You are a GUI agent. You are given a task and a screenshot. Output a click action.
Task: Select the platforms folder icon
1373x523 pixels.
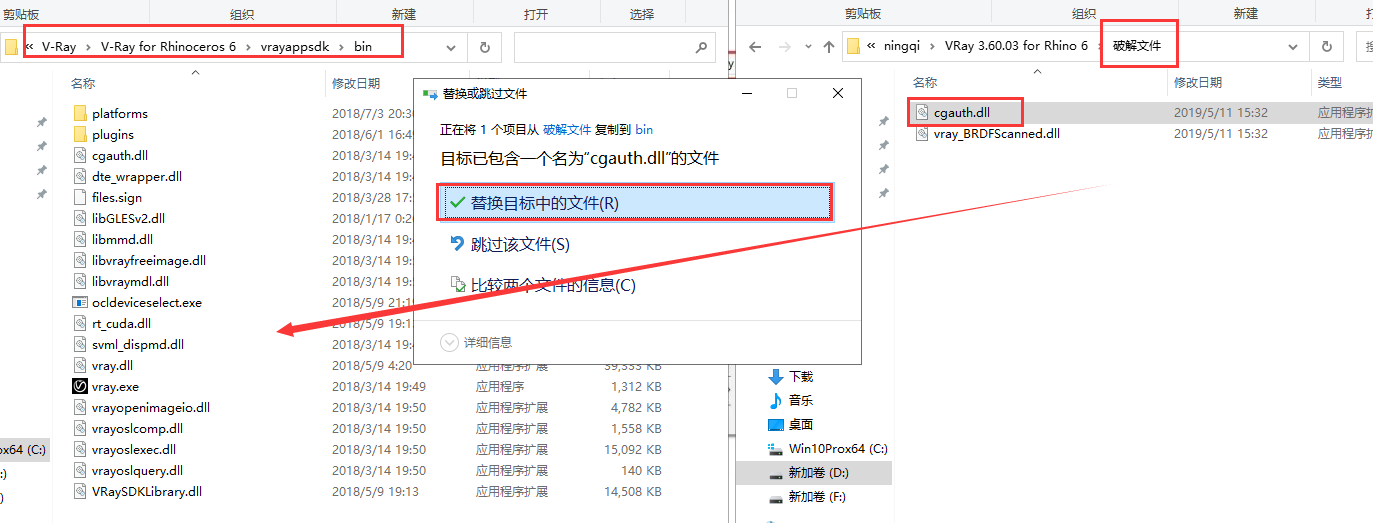click(81, 113)
